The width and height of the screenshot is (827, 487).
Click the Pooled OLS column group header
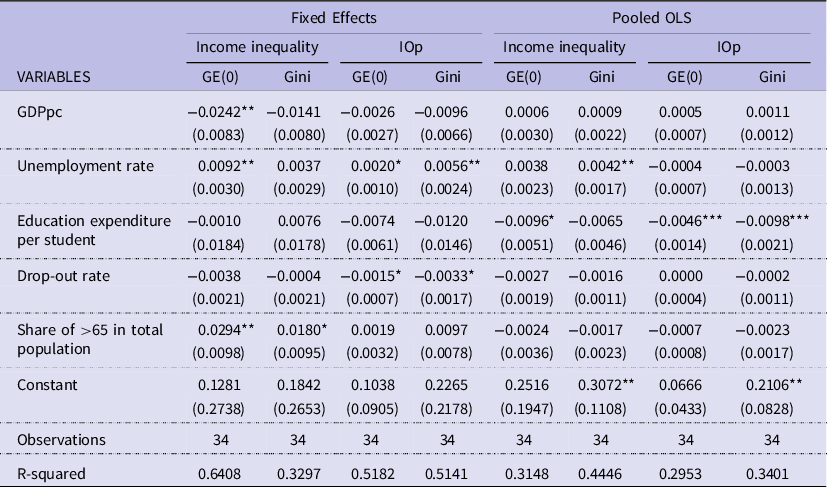click(x=652, y=17)
